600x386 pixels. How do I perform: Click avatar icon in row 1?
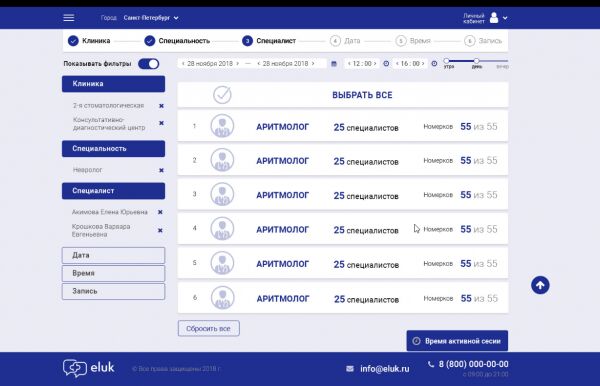tap(222, 126)
